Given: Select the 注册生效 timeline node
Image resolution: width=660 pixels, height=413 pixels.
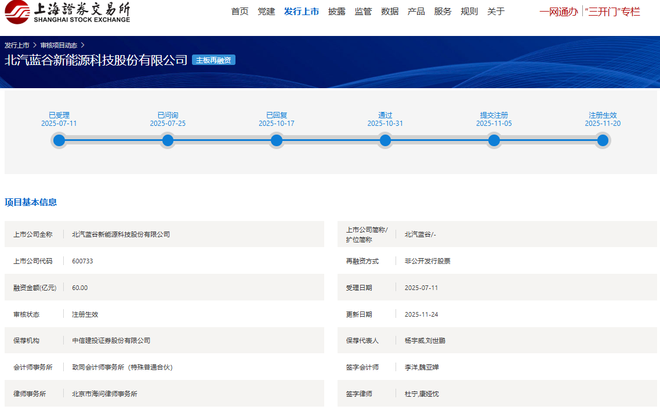Looking at the screenshot, I should [603, 140].
